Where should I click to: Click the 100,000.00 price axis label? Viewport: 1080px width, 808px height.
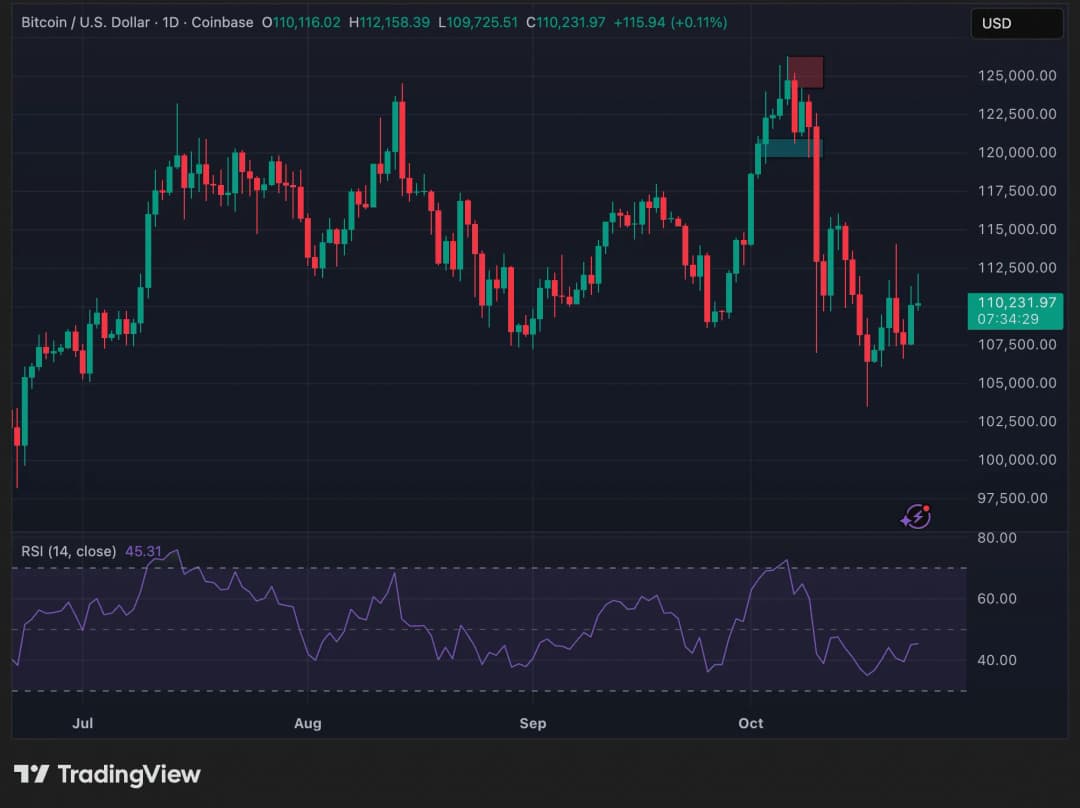coord(1017,460)
